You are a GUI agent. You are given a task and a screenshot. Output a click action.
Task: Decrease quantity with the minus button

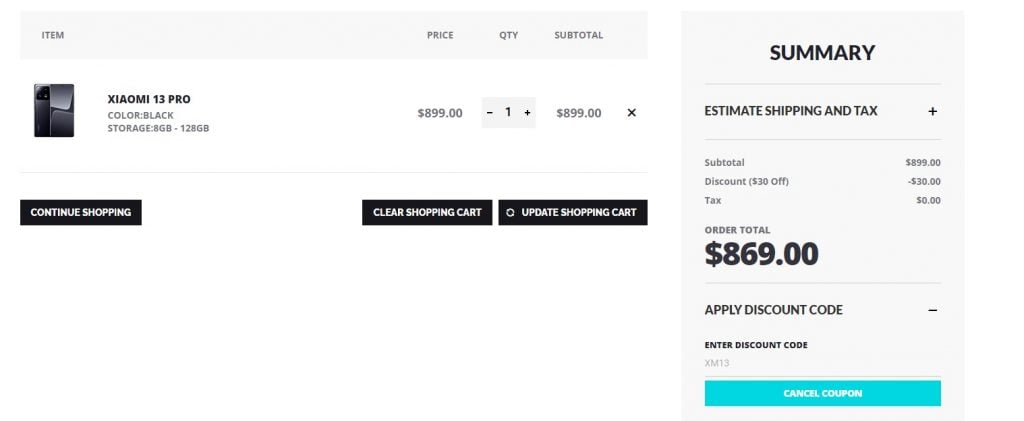(x=490, y=113)
